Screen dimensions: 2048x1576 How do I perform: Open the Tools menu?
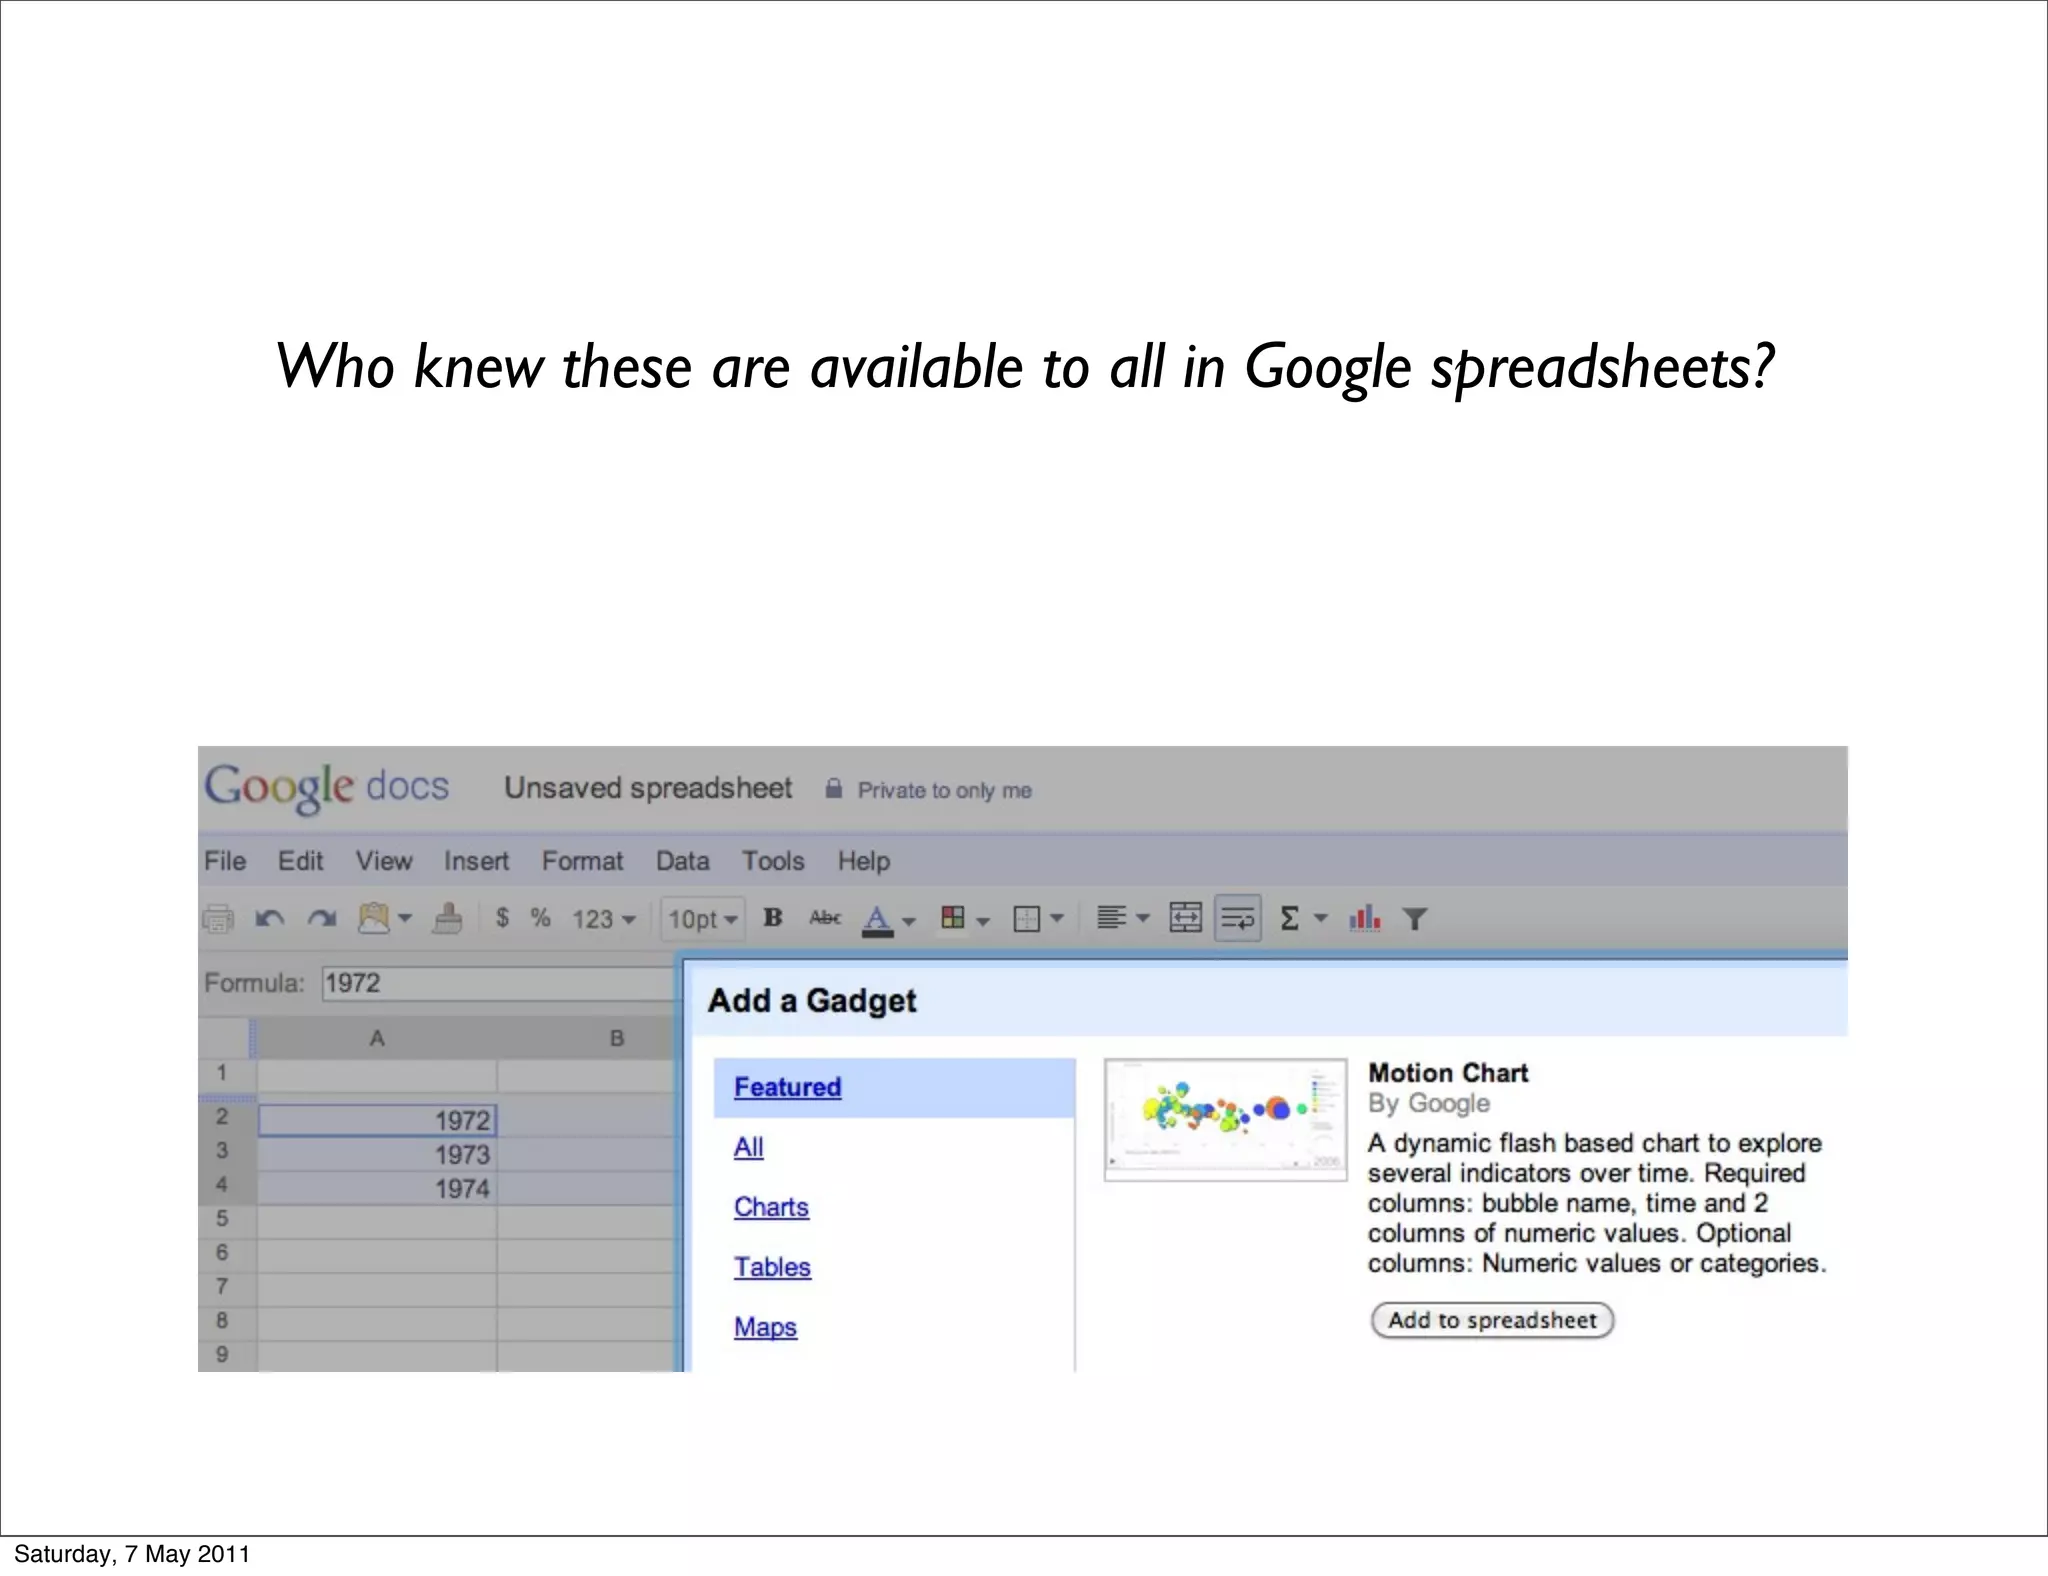coord(773,861)
